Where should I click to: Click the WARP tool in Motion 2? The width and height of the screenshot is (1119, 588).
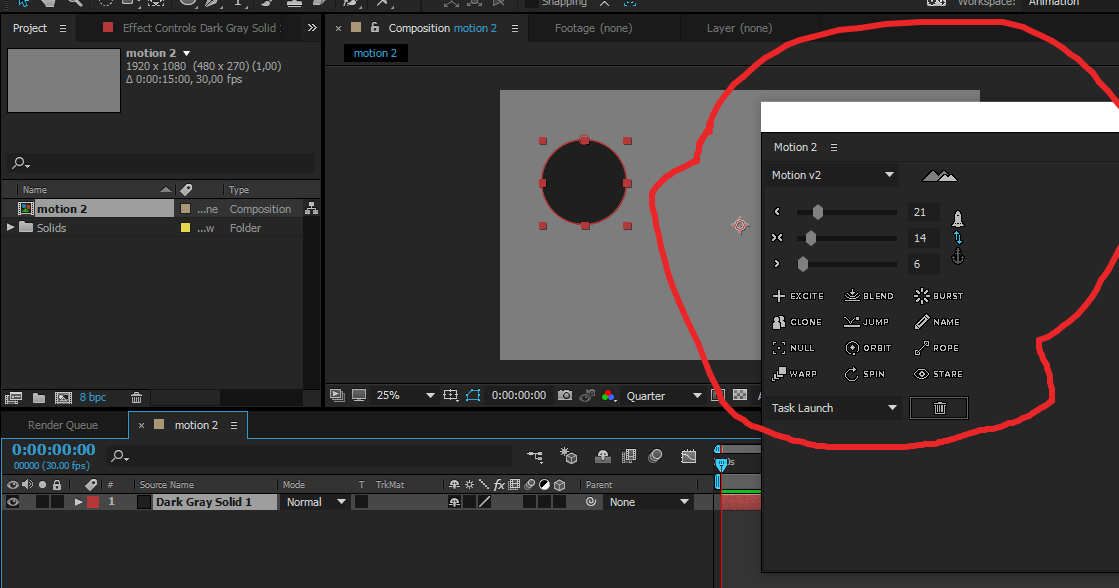click(794, 373)
